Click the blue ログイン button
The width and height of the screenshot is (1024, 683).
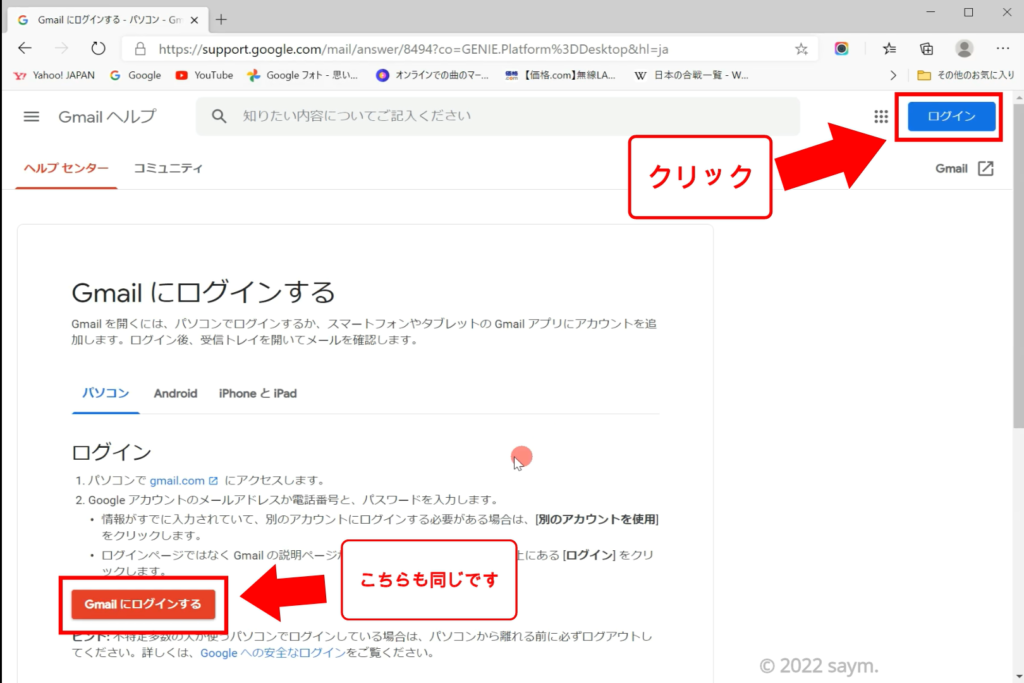951,116
